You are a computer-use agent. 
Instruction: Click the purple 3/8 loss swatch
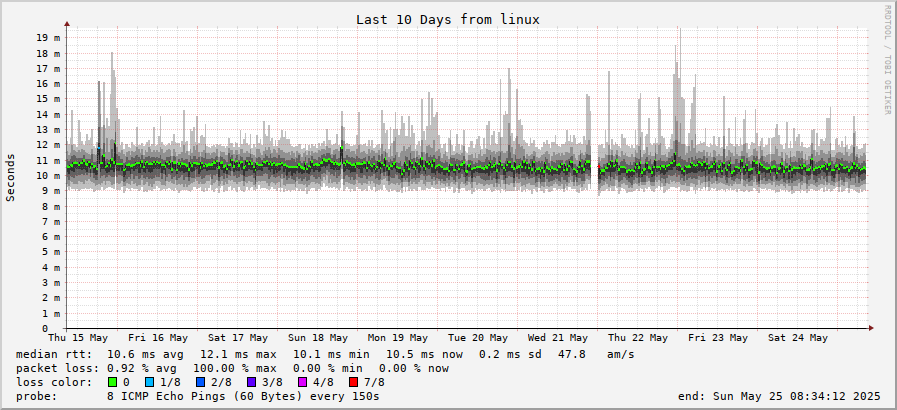pyautogui.click(x=251, y=382)
